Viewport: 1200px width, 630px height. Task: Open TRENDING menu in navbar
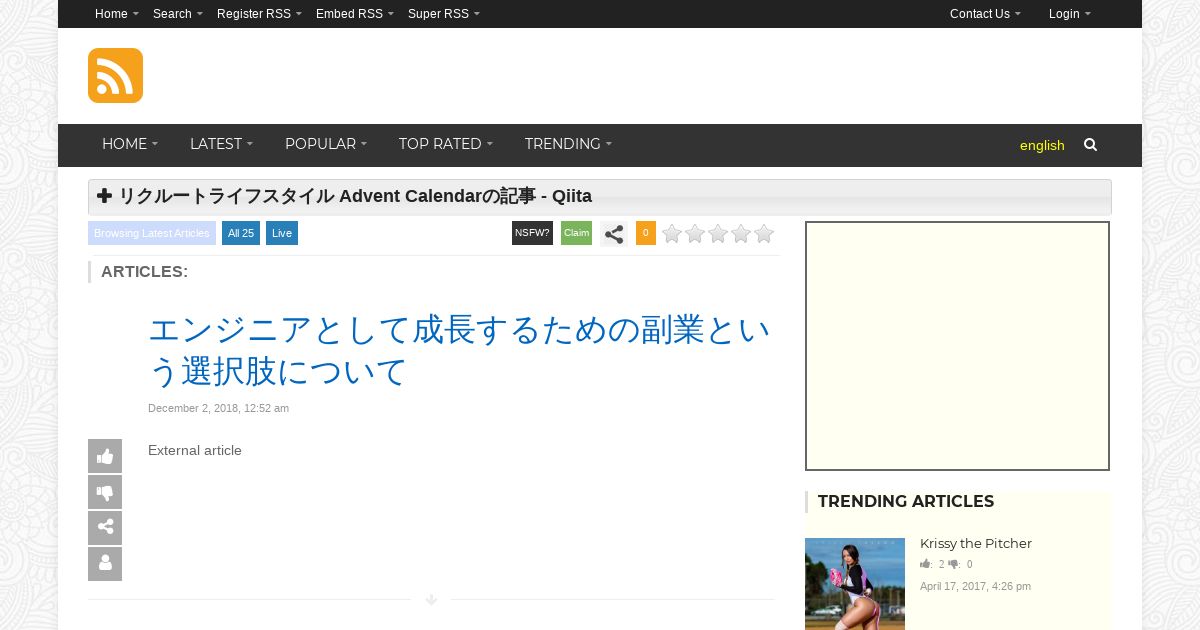pyautogui.click(x=568, y=144)
